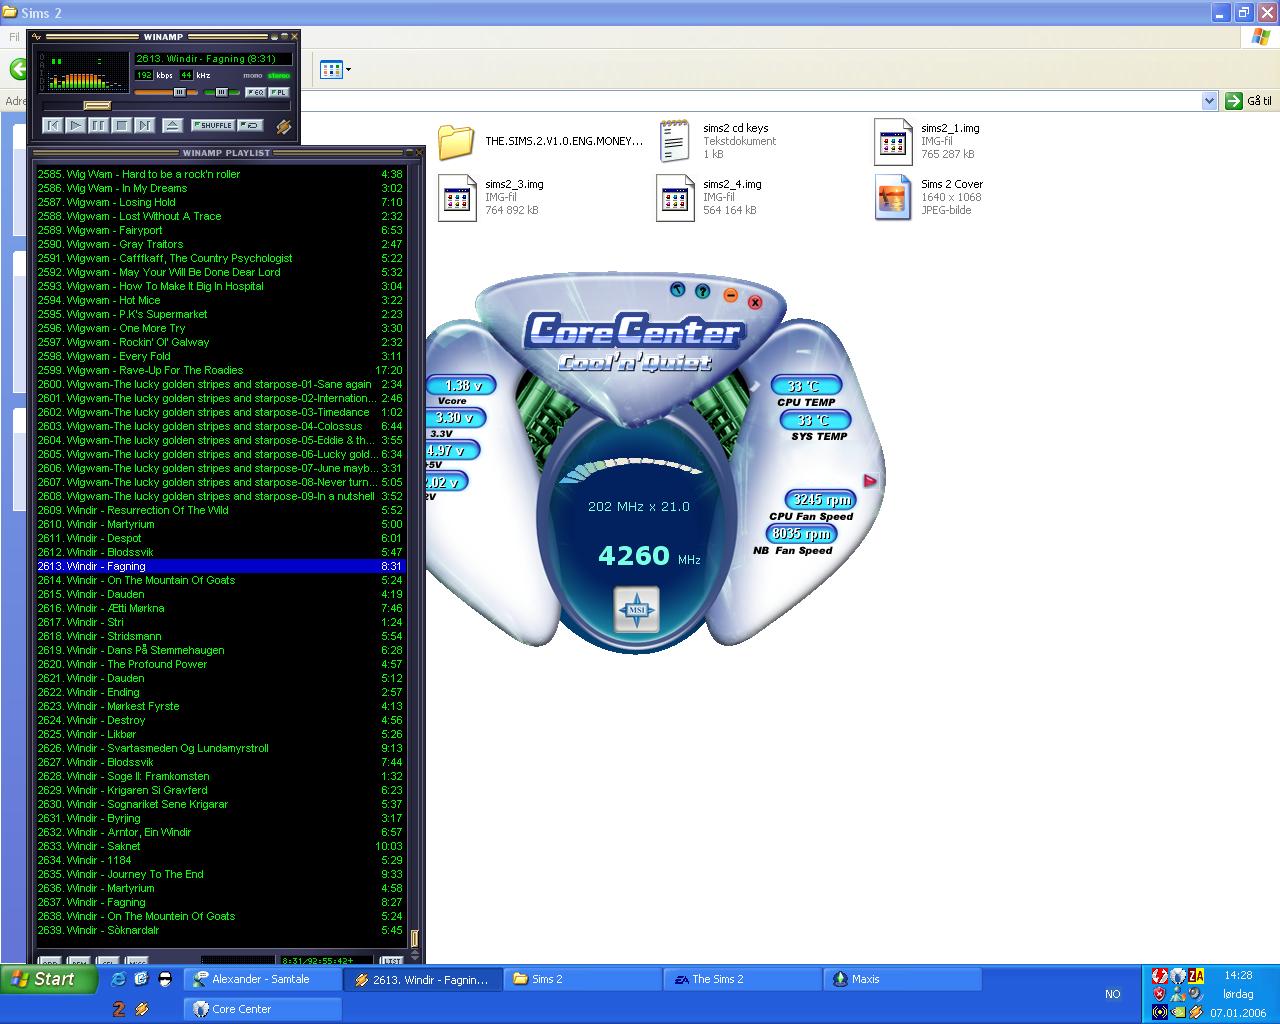The image size is (1280, 1024).
Task: Click CoreCenter green help question icon
Action: [x=703, y=291]
